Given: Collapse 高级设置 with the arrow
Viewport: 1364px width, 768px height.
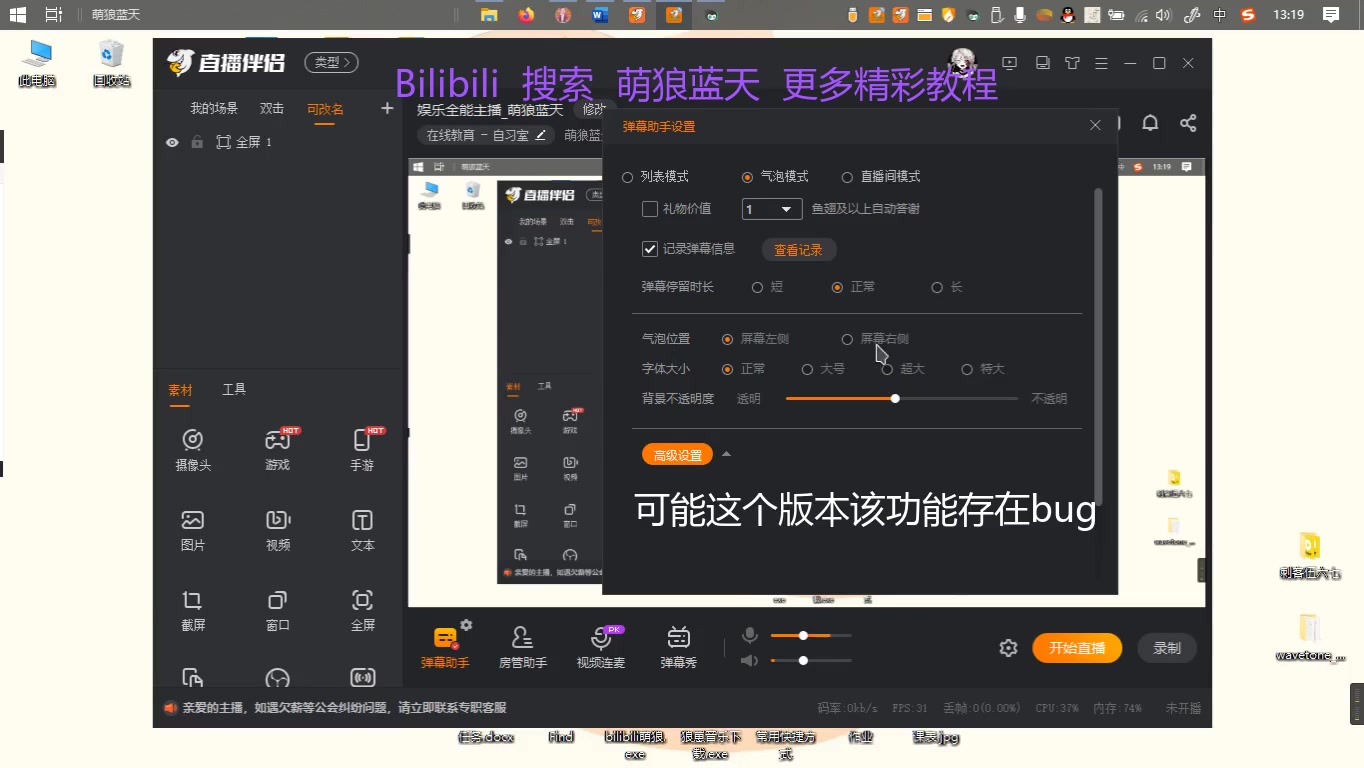Looking at the screenshot, I should click(x=726, y=454).
